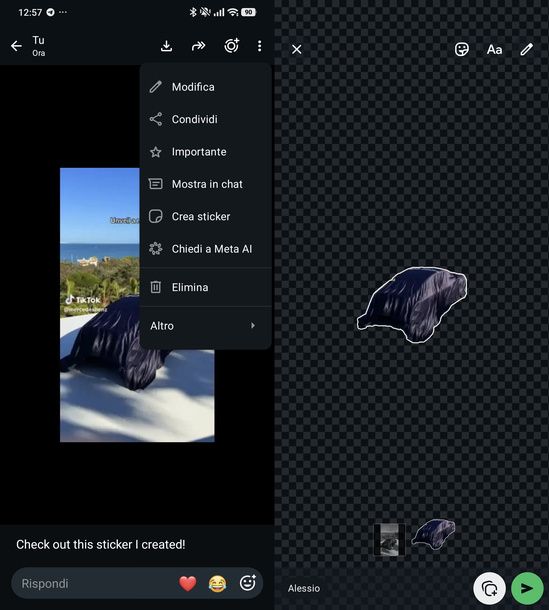Select Chiedi a Meta AI option

(205, 249)
